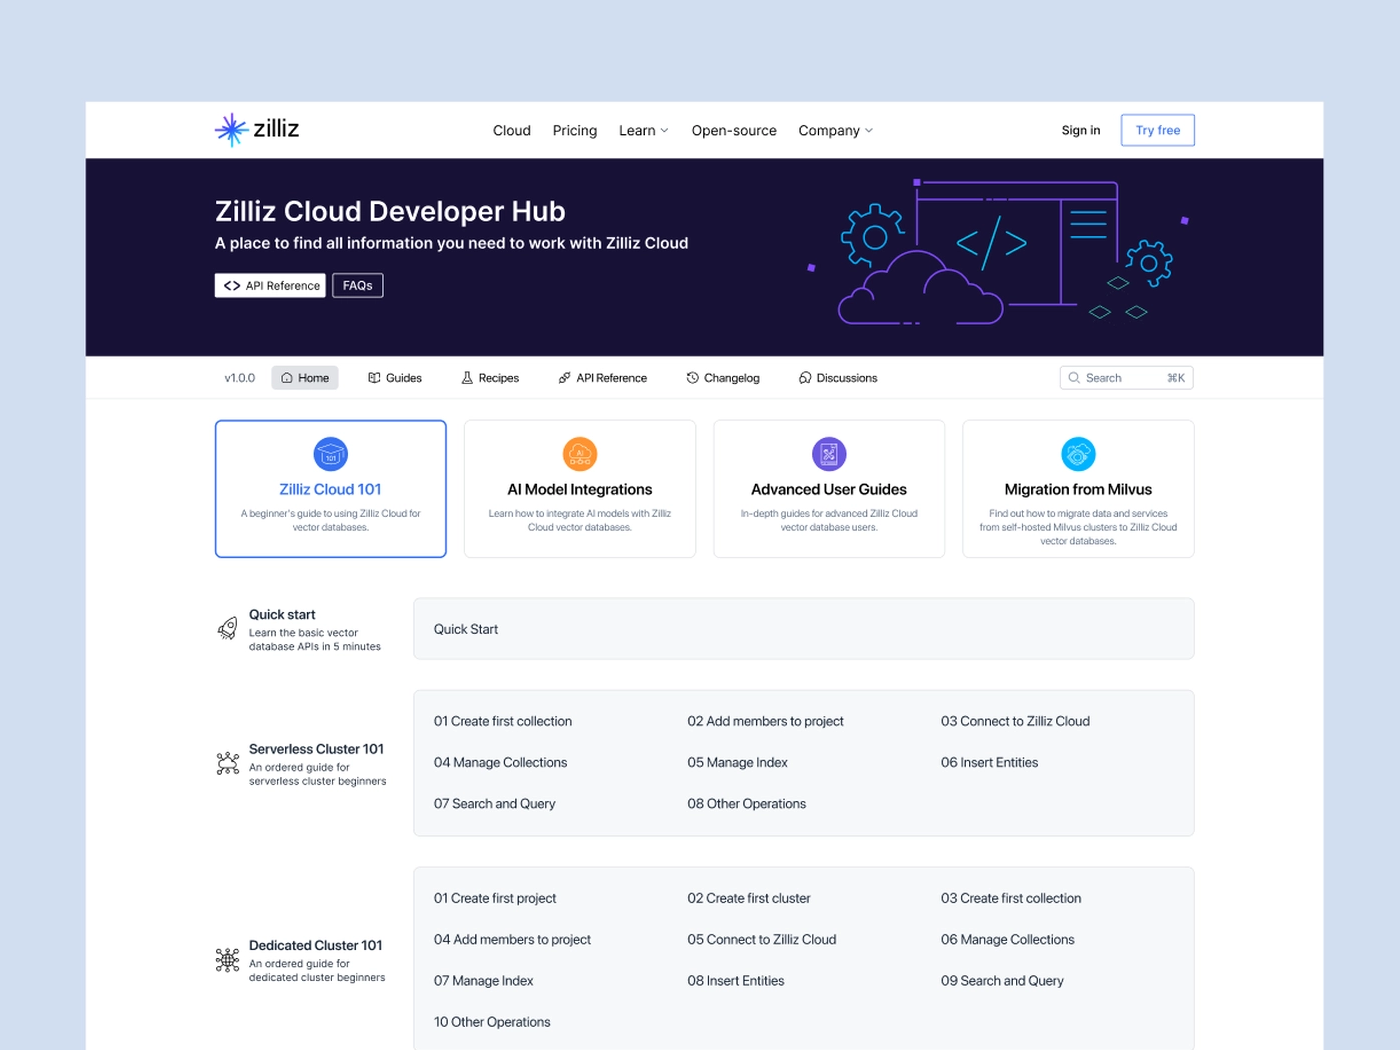This screenshot has width=1400, height=1050.
Task: Switch to the Home tab
Action: click(305, 377)
